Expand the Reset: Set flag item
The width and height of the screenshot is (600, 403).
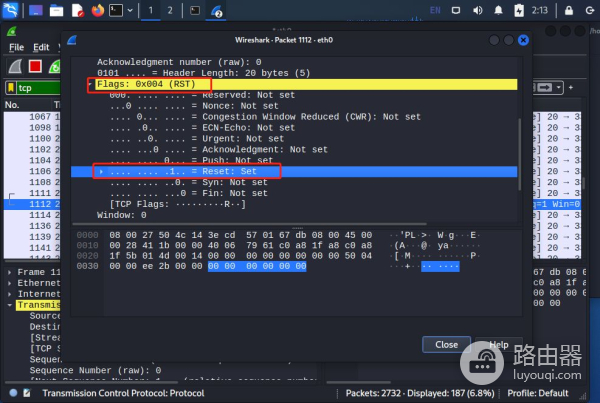[x=101, y=172]
